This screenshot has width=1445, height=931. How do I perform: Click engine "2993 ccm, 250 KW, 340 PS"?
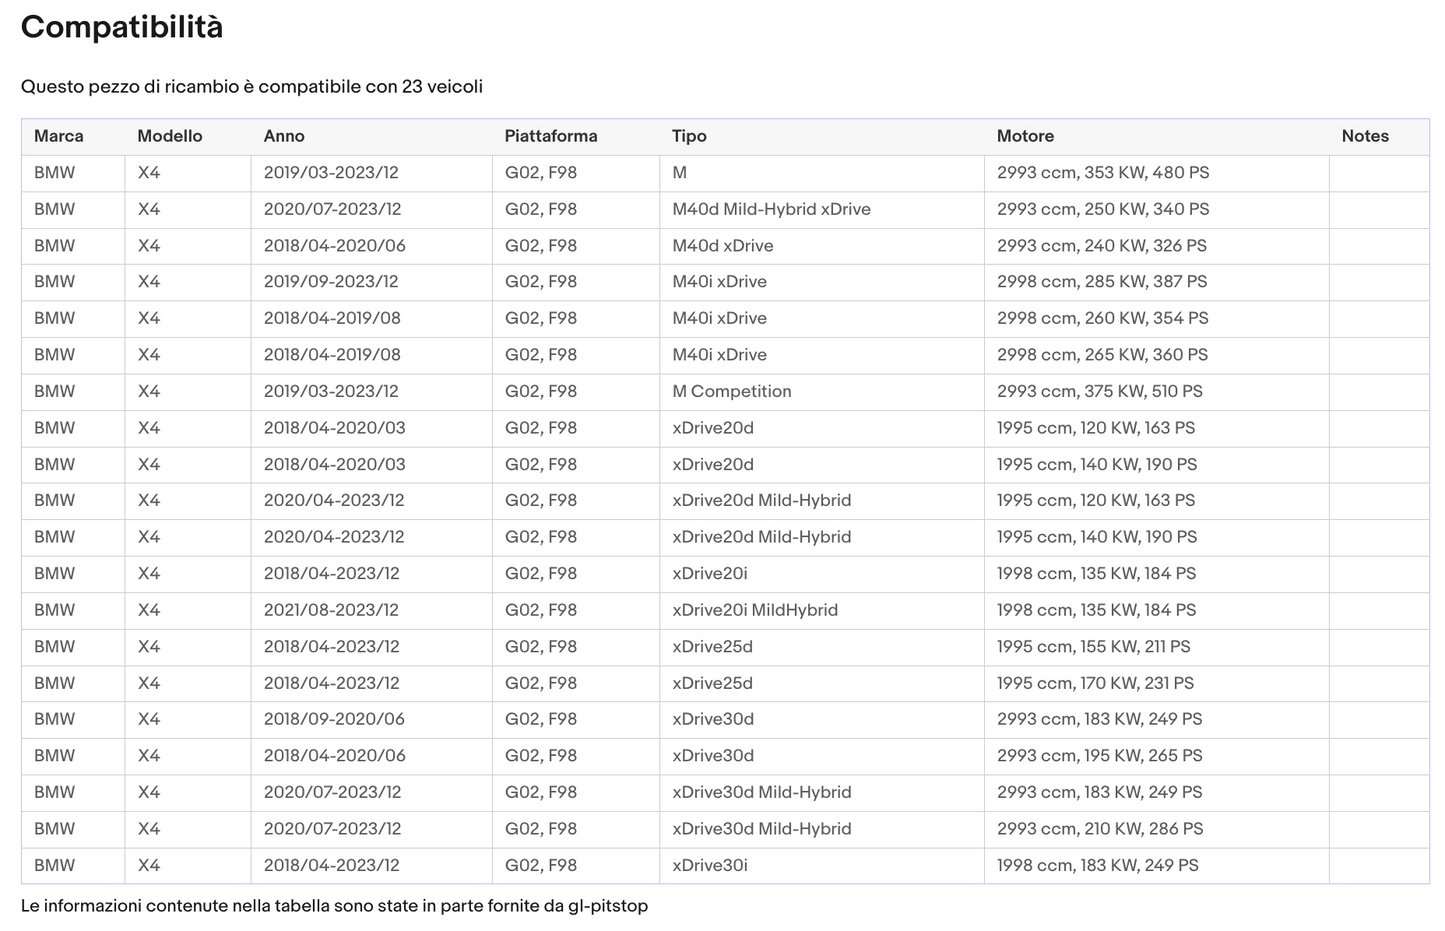(1103, 209)
